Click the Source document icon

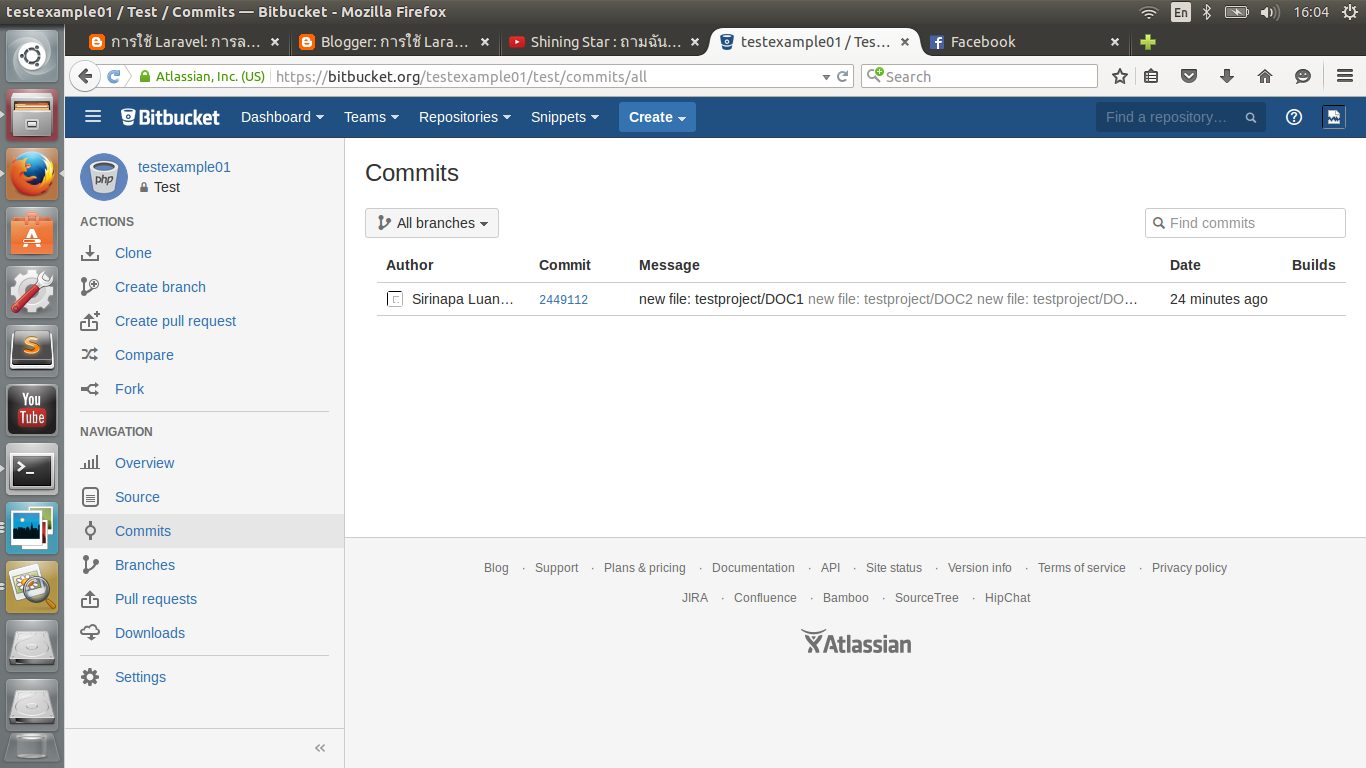(90, 497)
